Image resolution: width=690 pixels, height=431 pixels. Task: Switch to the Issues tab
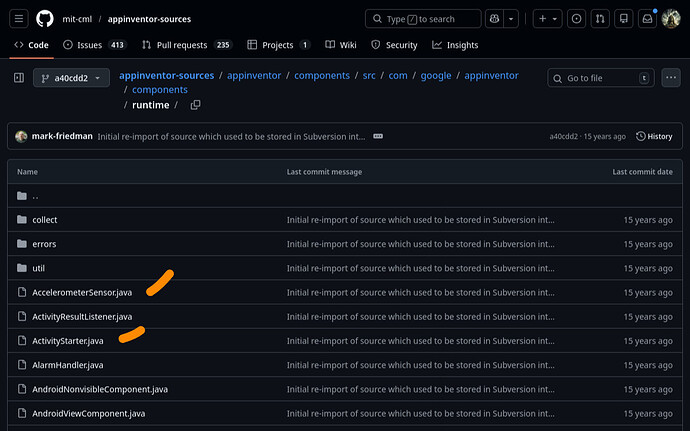click(x=94, y=45)
